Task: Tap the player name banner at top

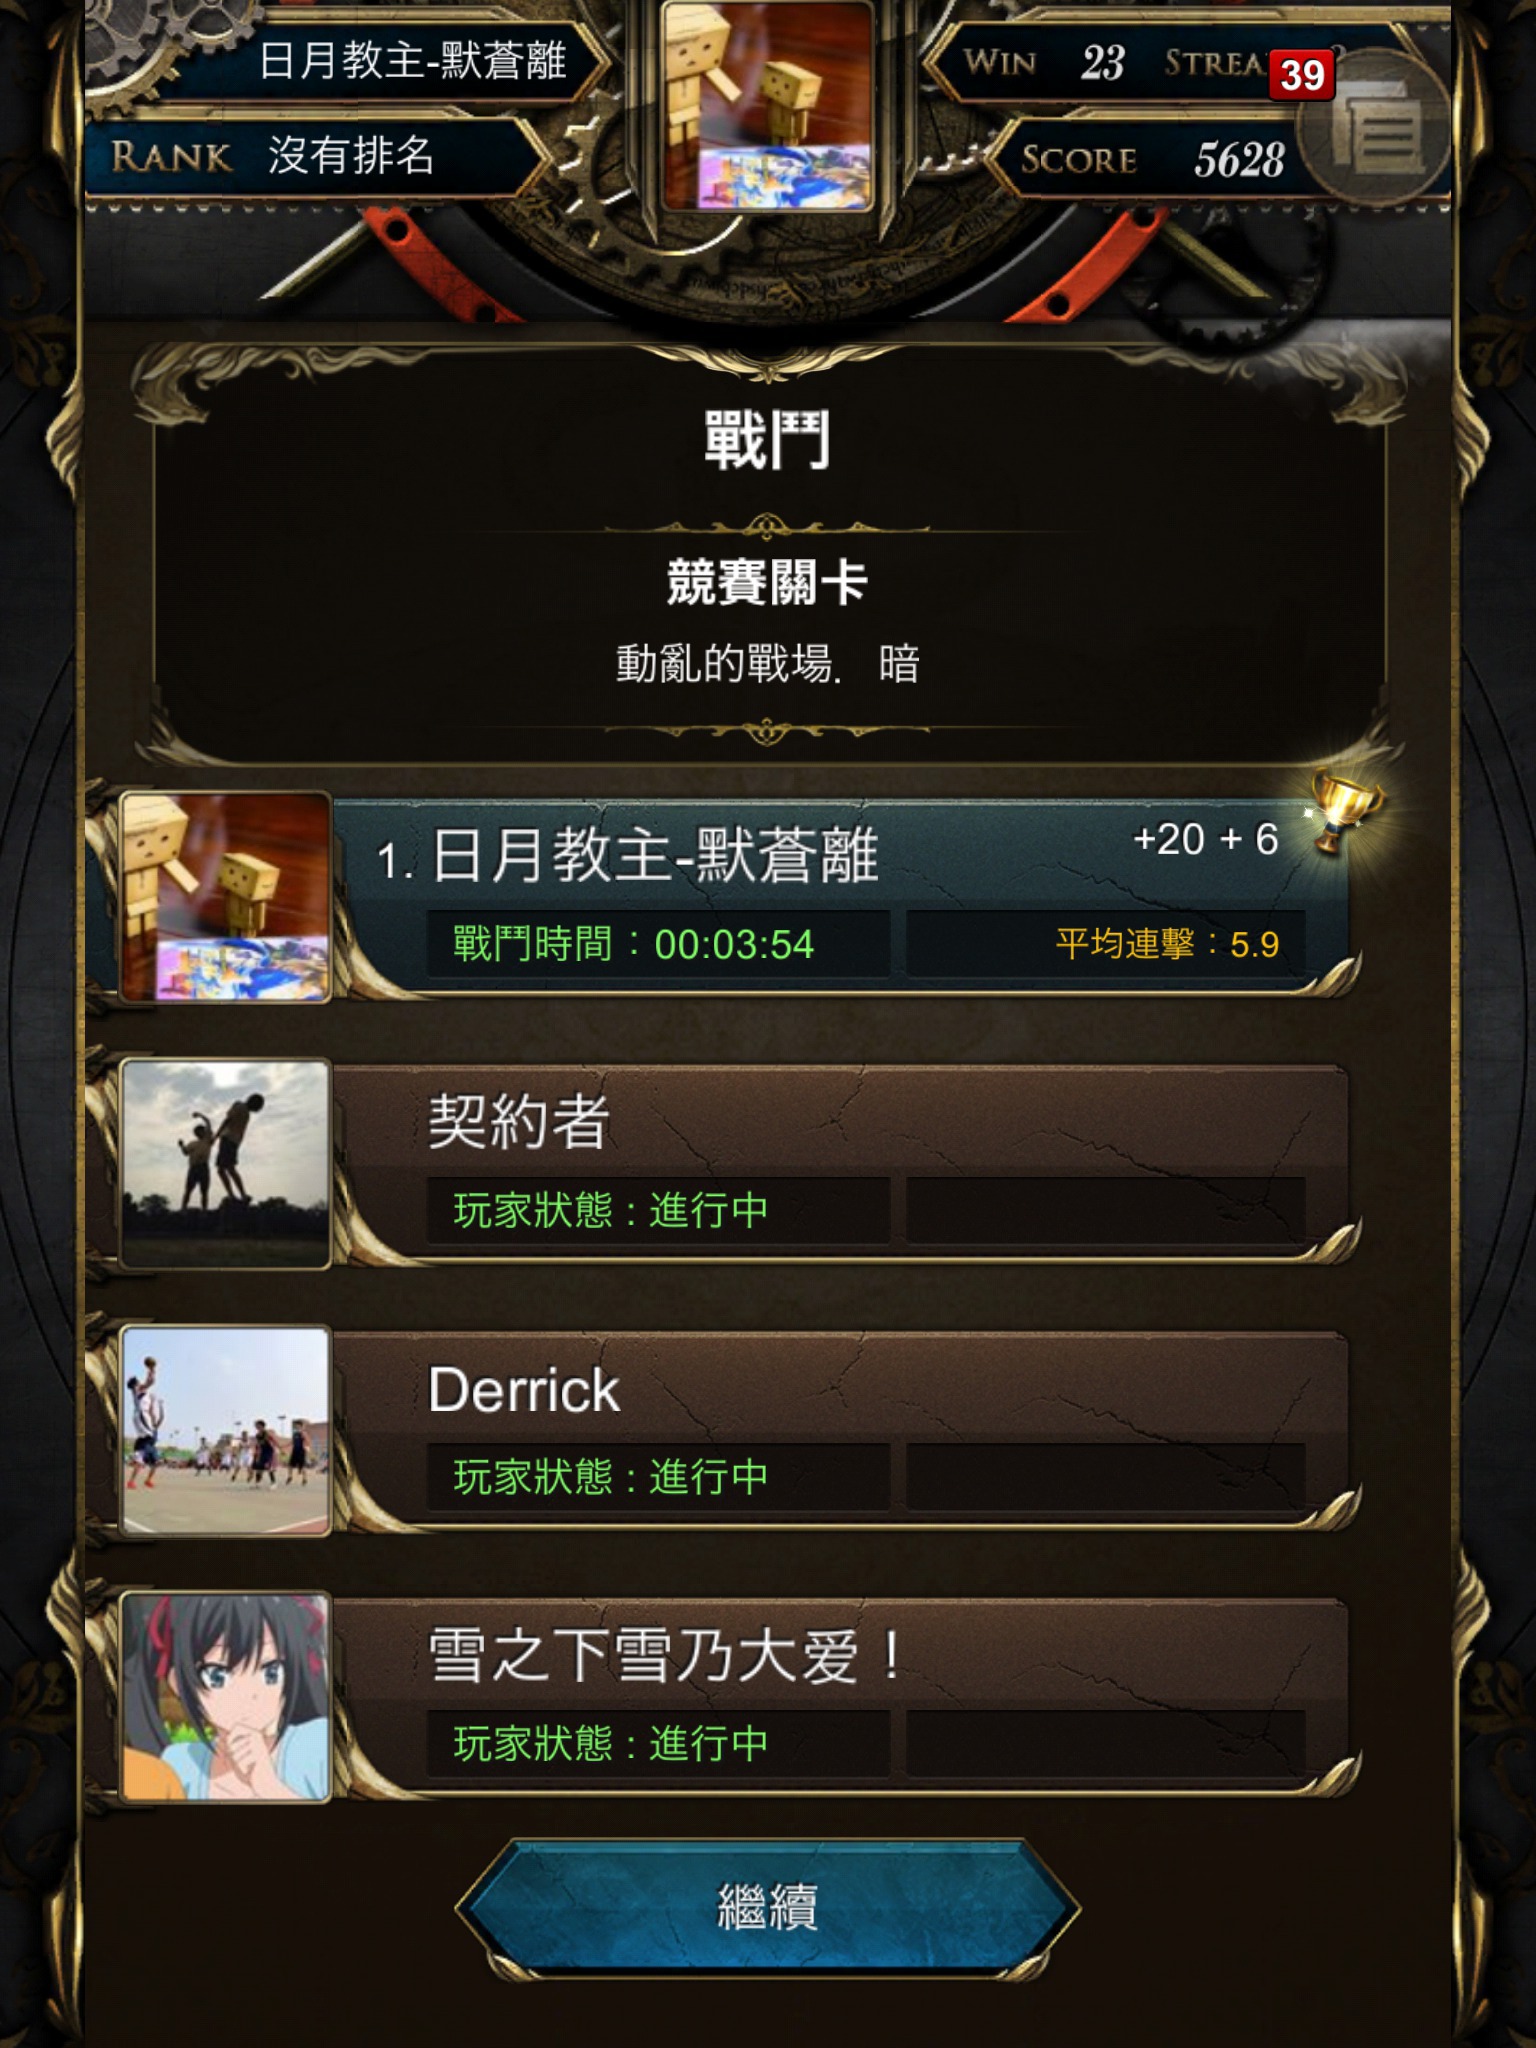Action: coord(390,60)
